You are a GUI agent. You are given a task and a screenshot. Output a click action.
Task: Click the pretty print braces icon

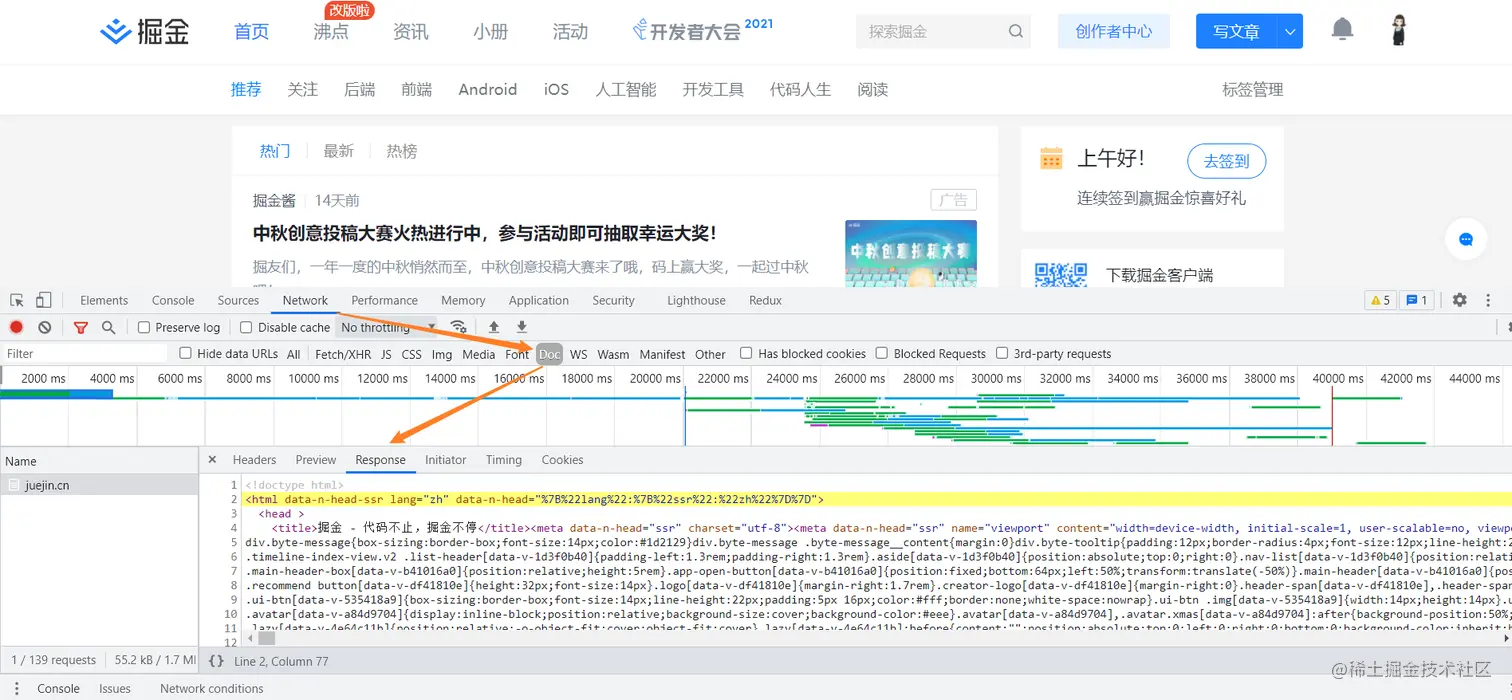click(x=216, y=661)
